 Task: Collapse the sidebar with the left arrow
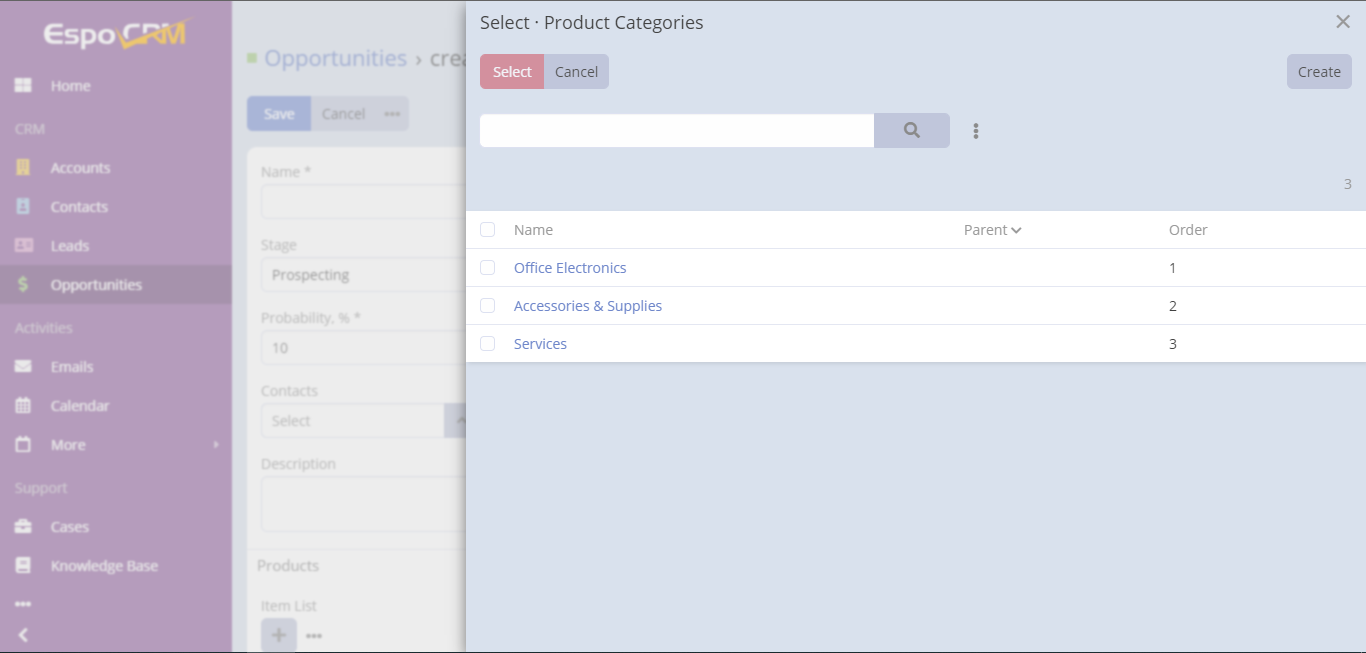[23, 635]
